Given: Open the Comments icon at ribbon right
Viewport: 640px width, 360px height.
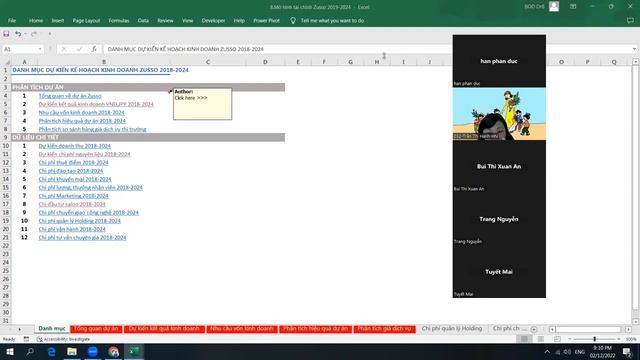Looking at the screenshot, I should [630, 20].
